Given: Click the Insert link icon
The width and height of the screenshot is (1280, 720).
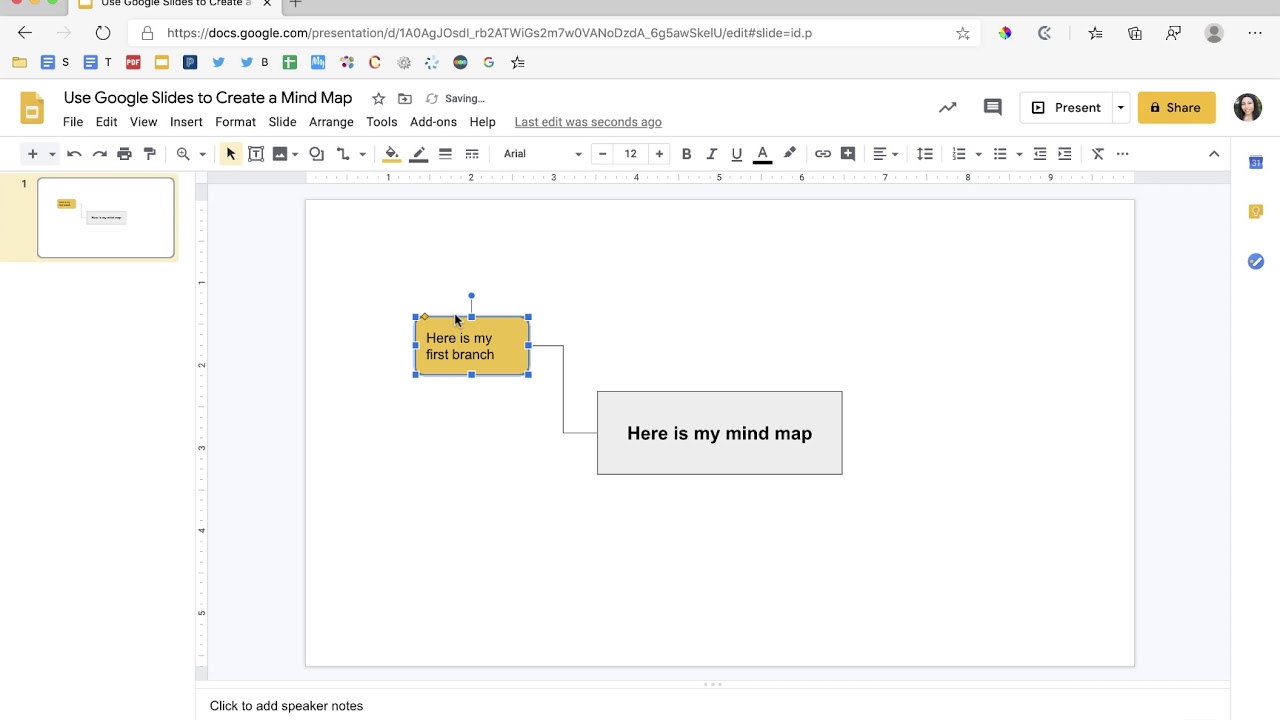Looking at the screenshot, I should coord(823,154).
